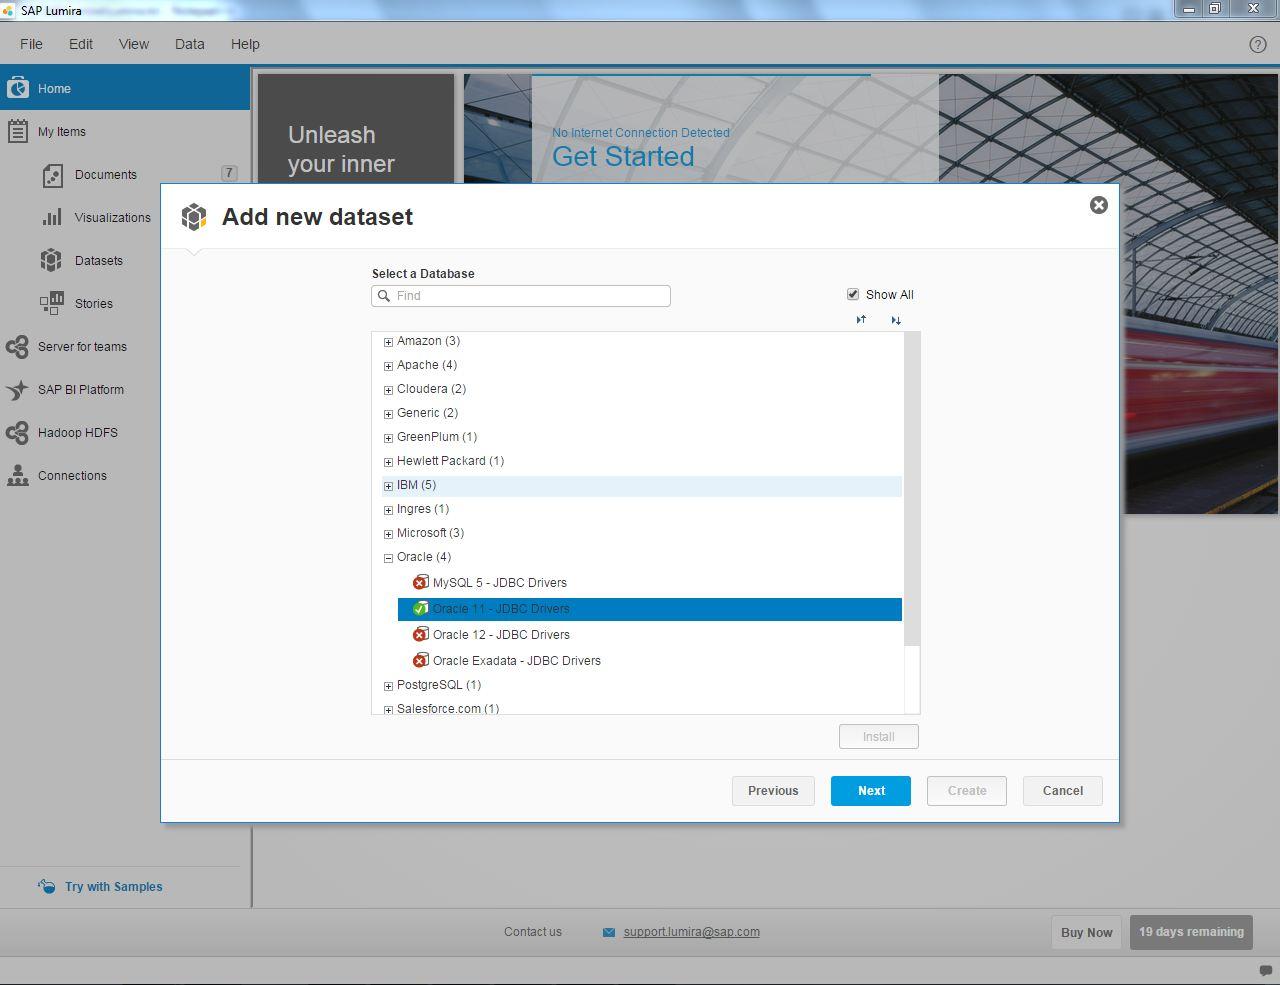Image resolution: width=1280 pixels, height=985 pixels.
Task: Open the Help menu
Action: [245, 44]
